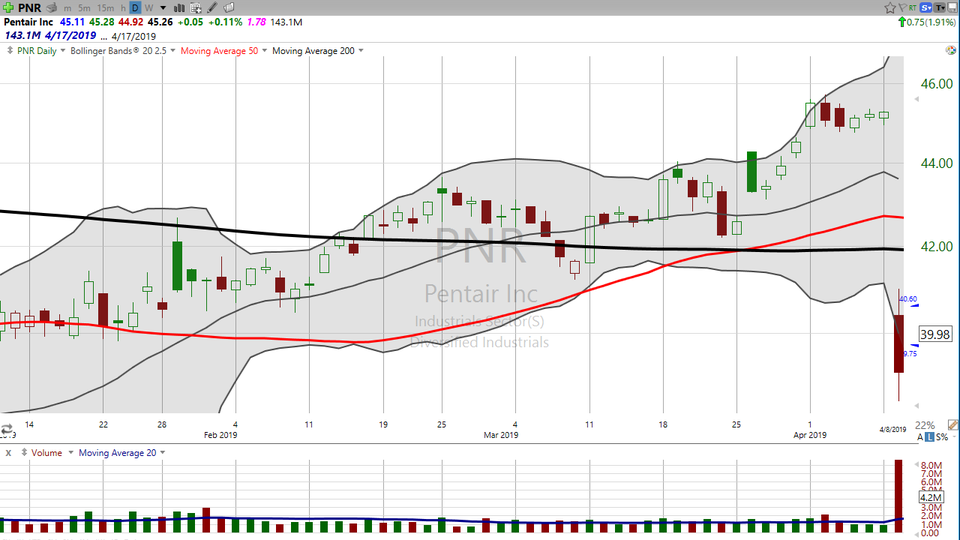The width and height of the screenshot is (960, 540).
Task: Open the bar chart style icon
Action: click(179, 8)
